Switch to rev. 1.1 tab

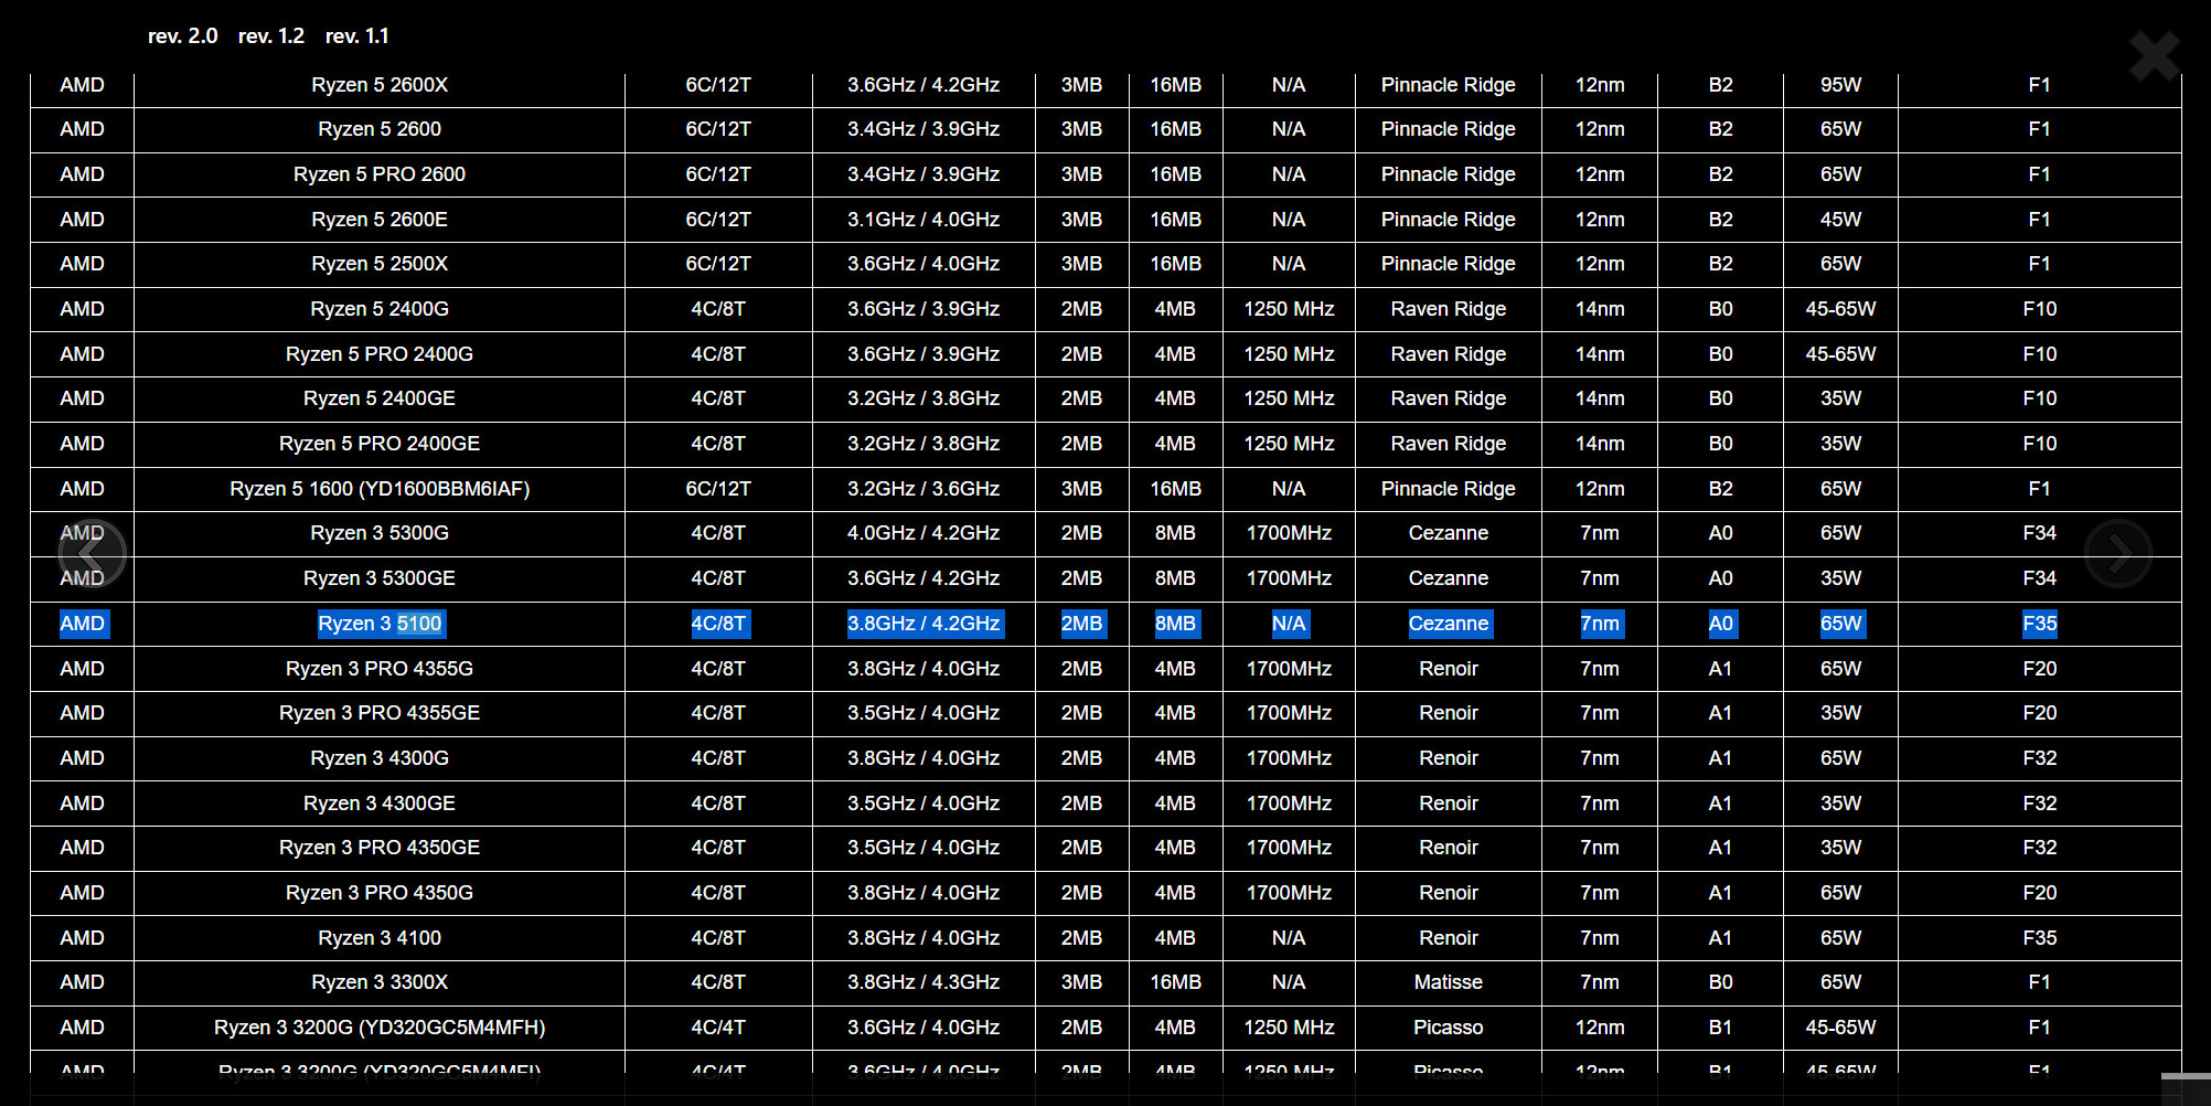(357, 36)
